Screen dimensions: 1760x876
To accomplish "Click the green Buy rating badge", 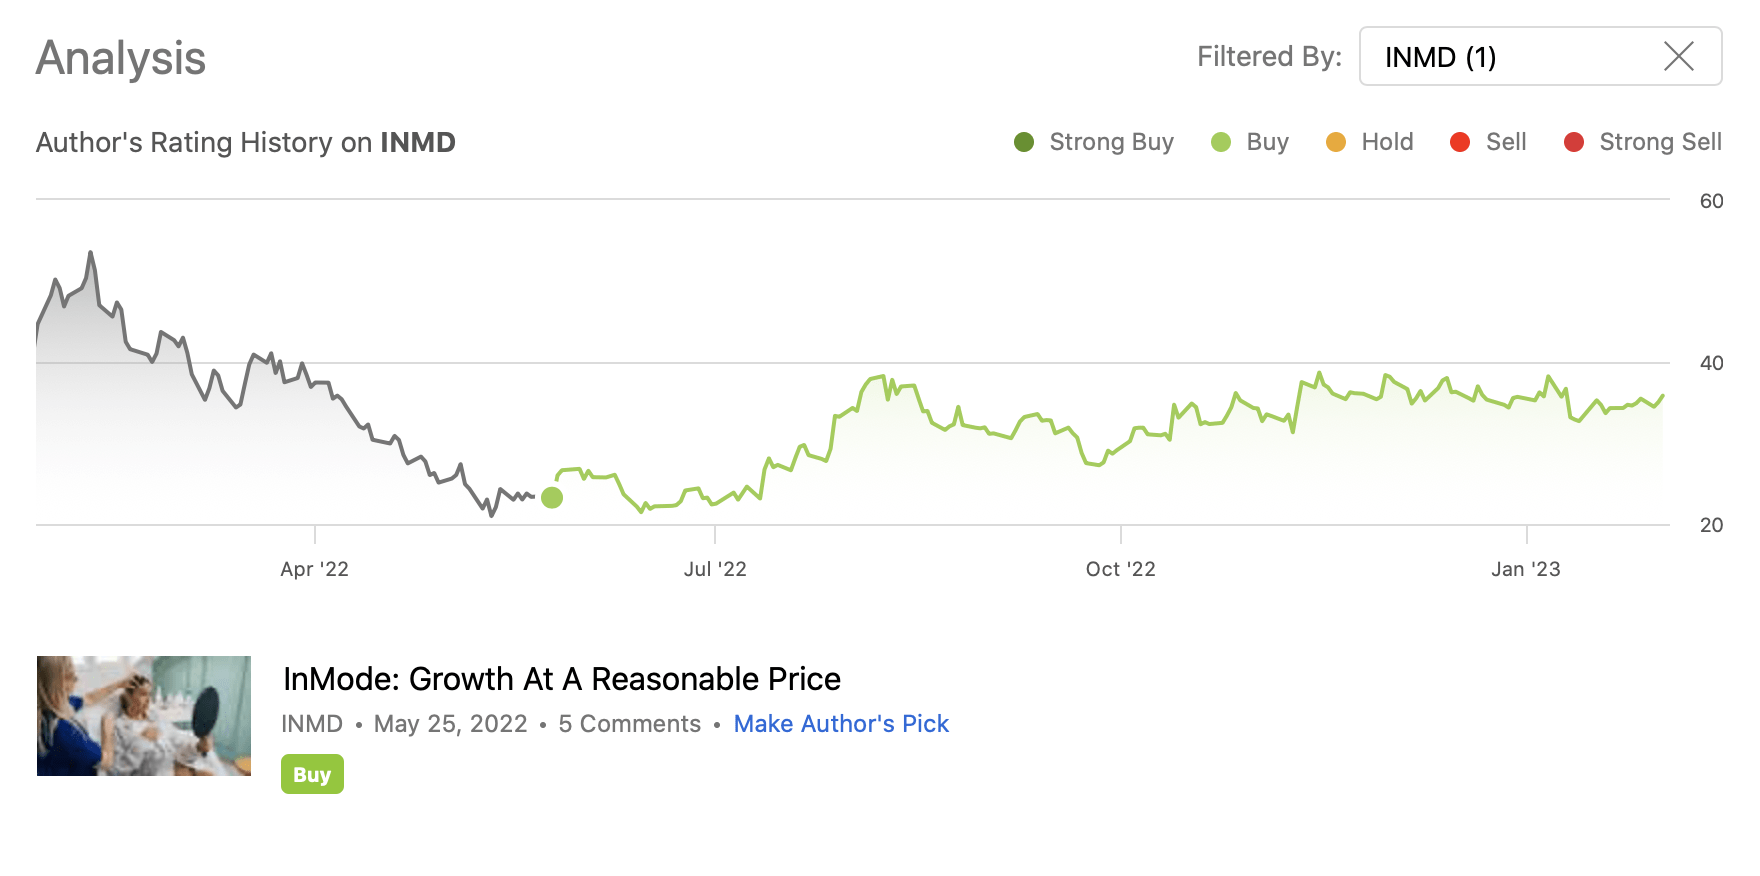I will [311, 774].
